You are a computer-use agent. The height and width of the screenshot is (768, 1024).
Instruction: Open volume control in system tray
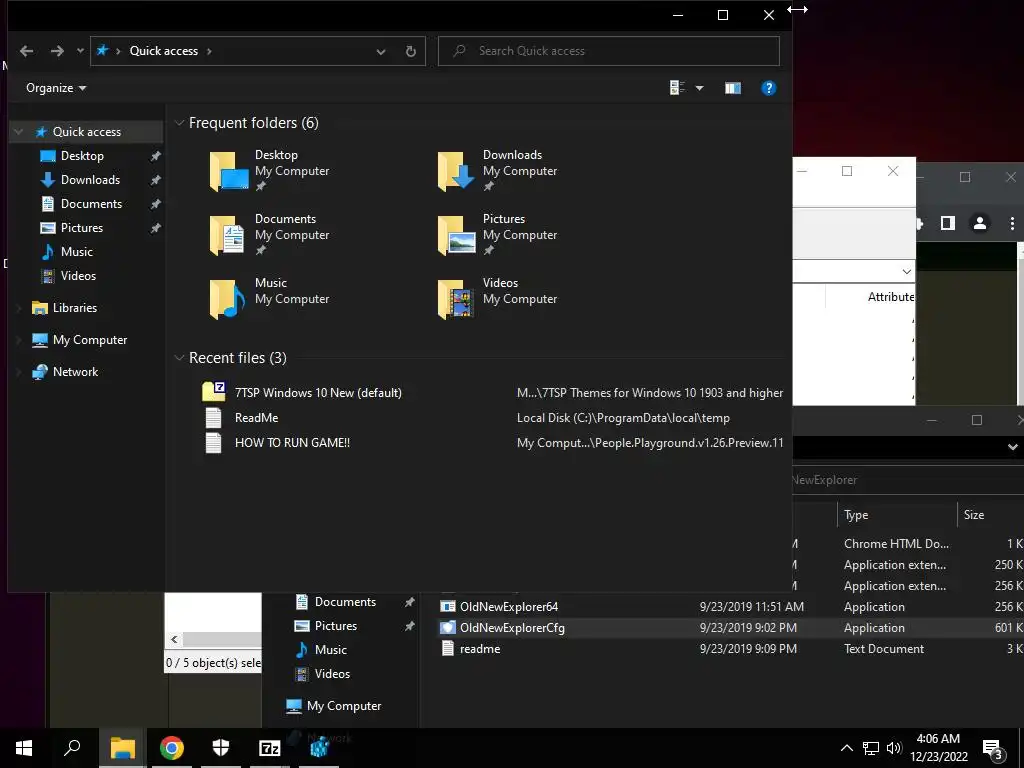tap(894, 748)
